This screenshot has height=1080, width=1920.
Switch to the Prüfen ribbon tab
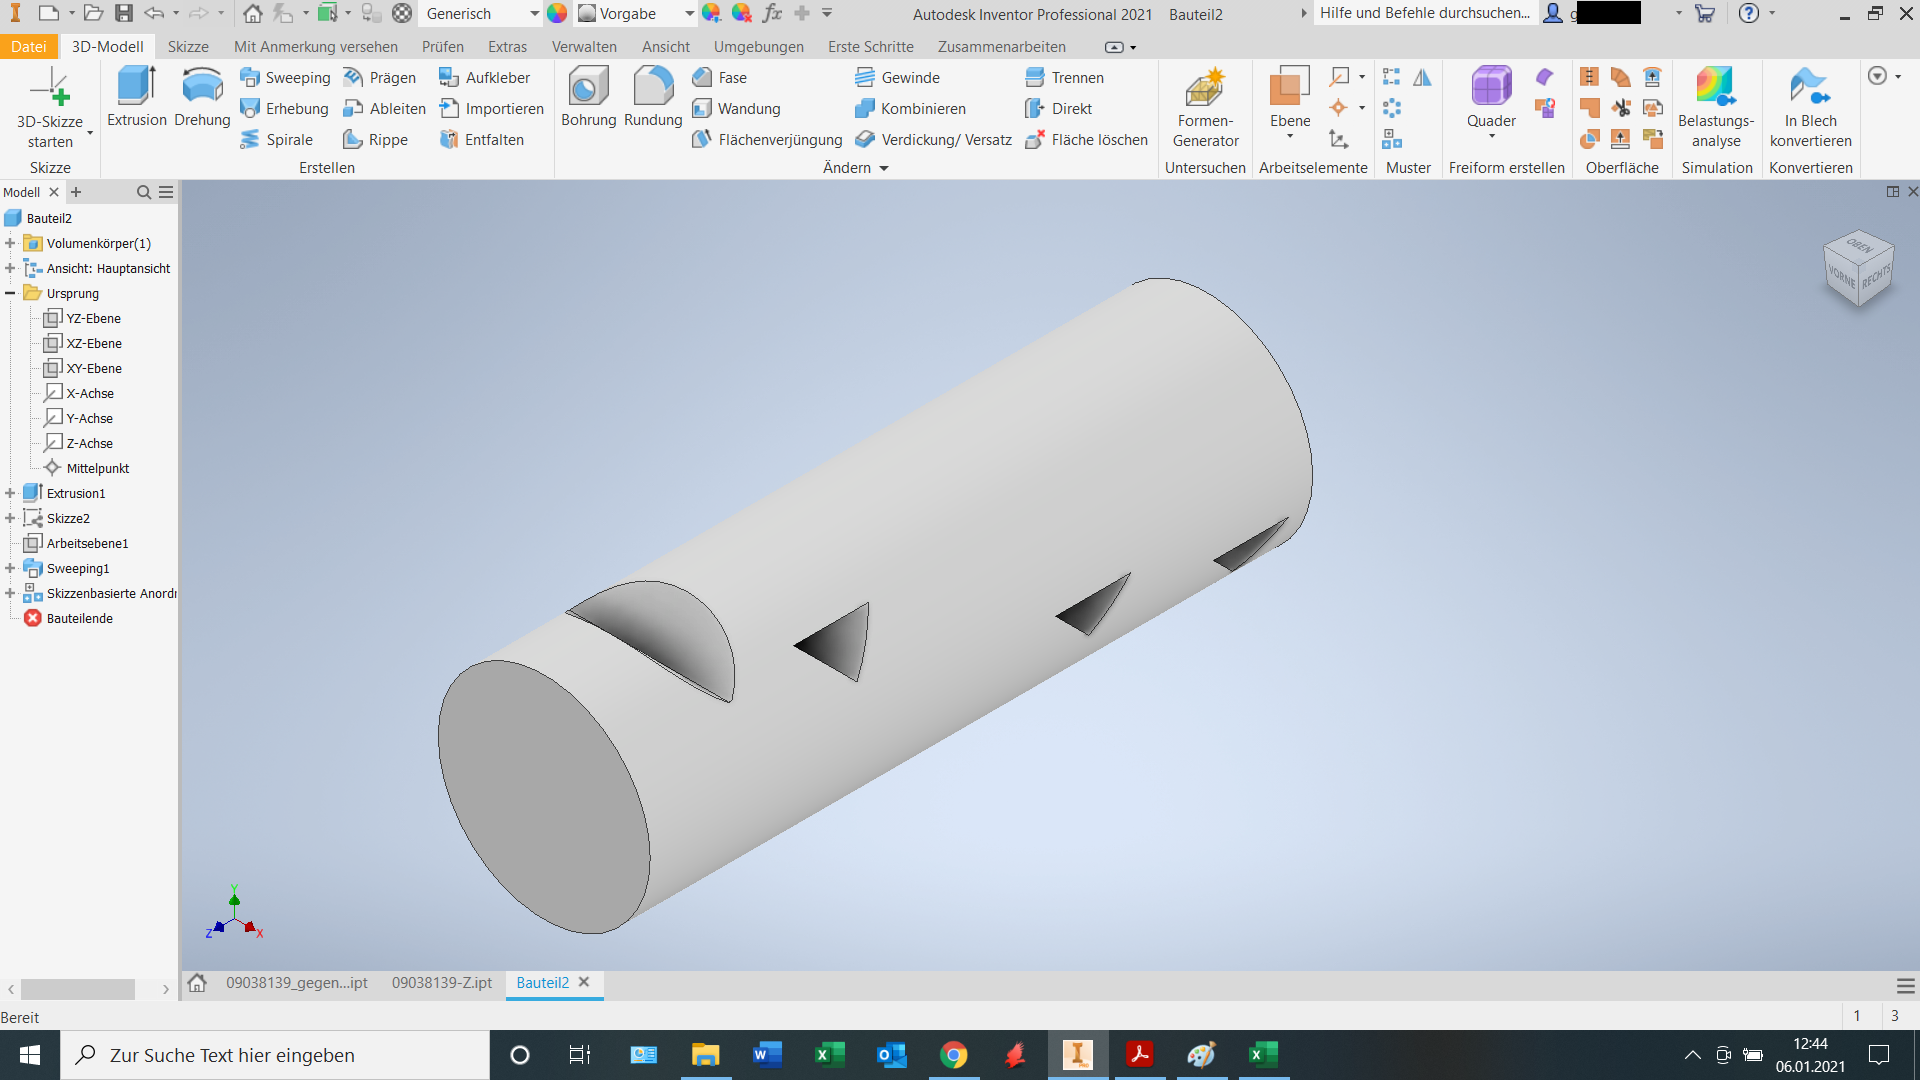click(442, 46)
